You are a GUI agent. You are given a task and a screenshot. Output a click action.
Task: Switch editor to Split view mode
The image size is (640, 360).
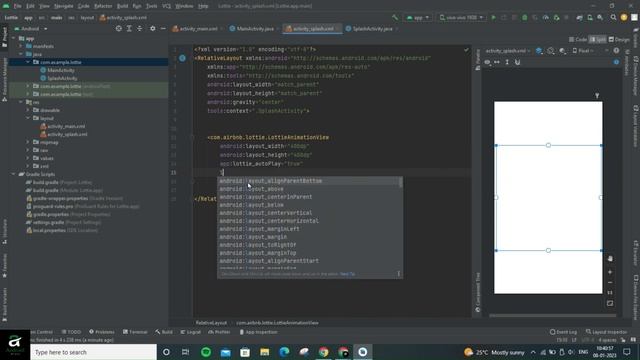[x=598, y=40]
